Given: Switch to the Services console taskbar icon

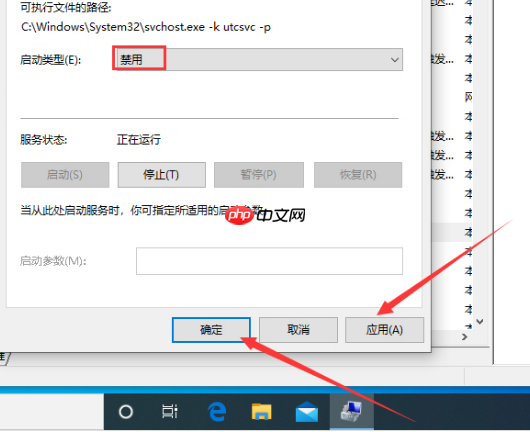Looking at the screenshot, I should click(x=352, y=412).
